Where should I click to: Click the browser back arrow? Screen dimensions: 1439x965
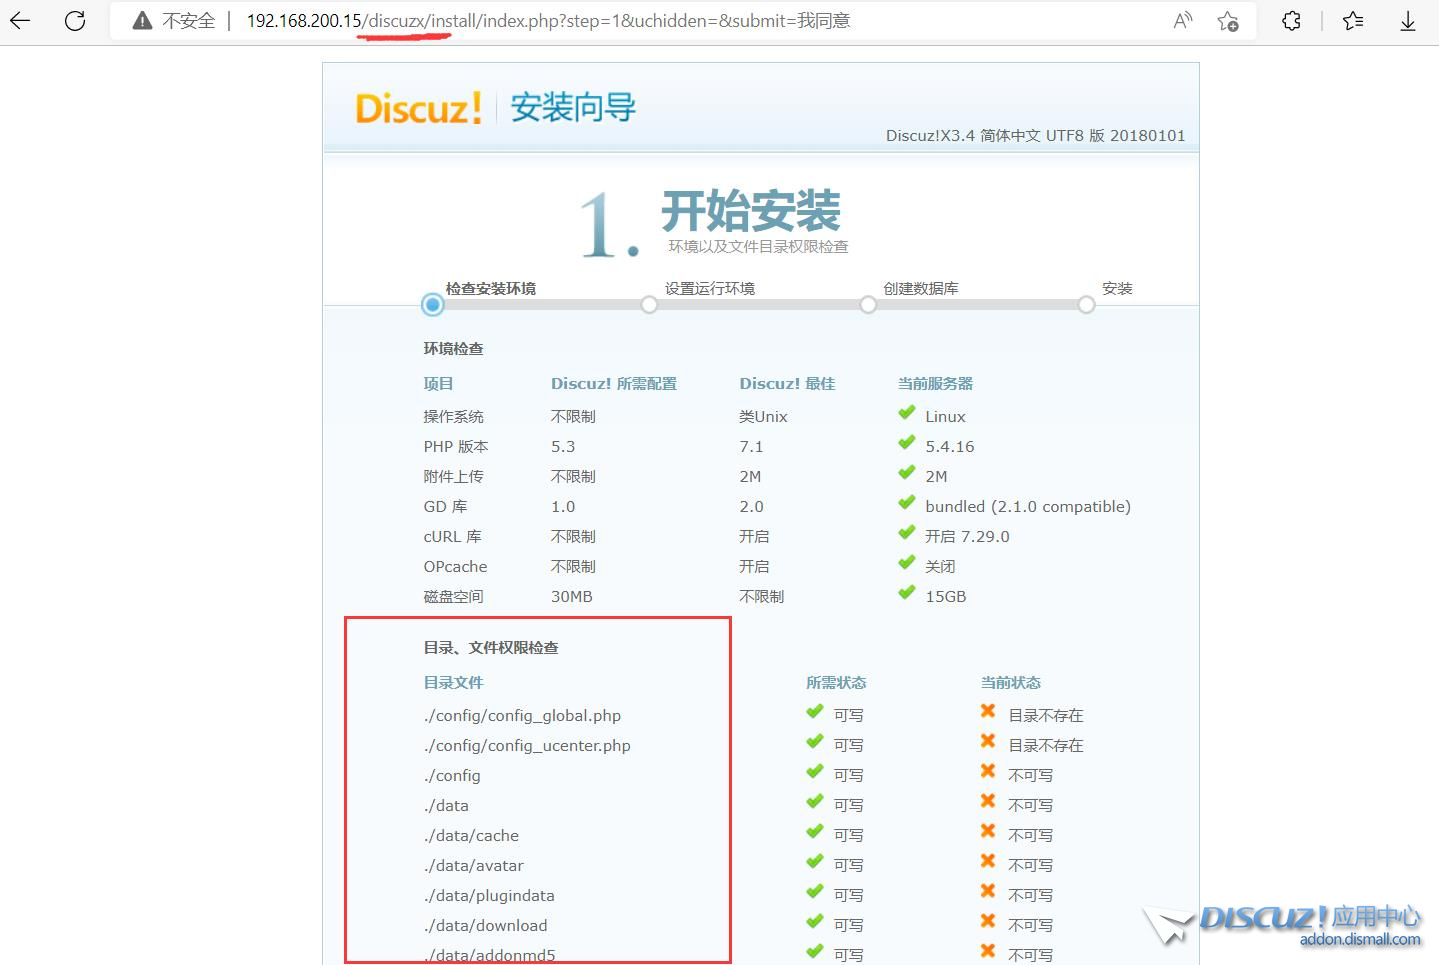click(x=21, y=21)
